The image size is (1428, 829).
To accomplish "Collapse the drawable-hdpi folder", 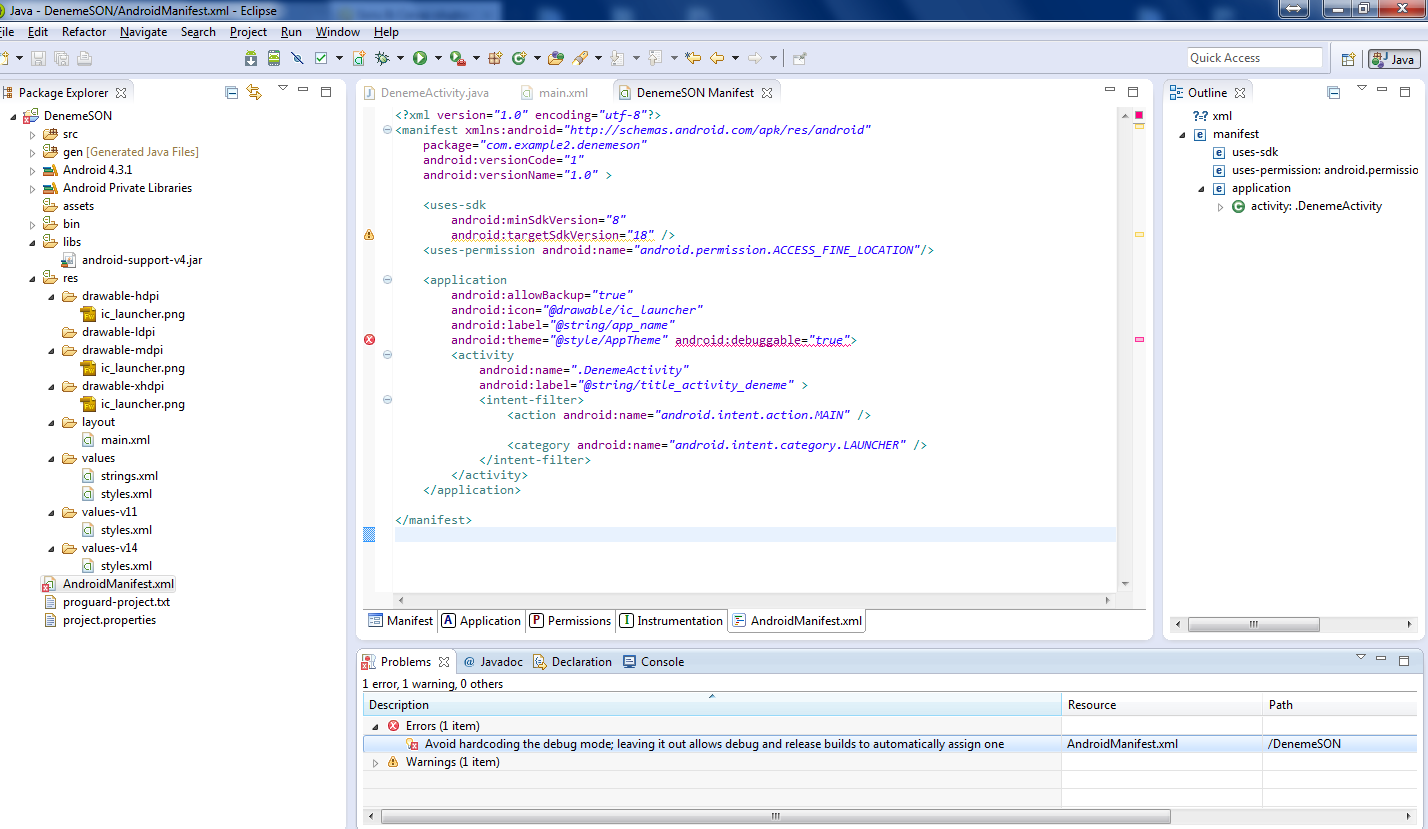I will point(51,296).
